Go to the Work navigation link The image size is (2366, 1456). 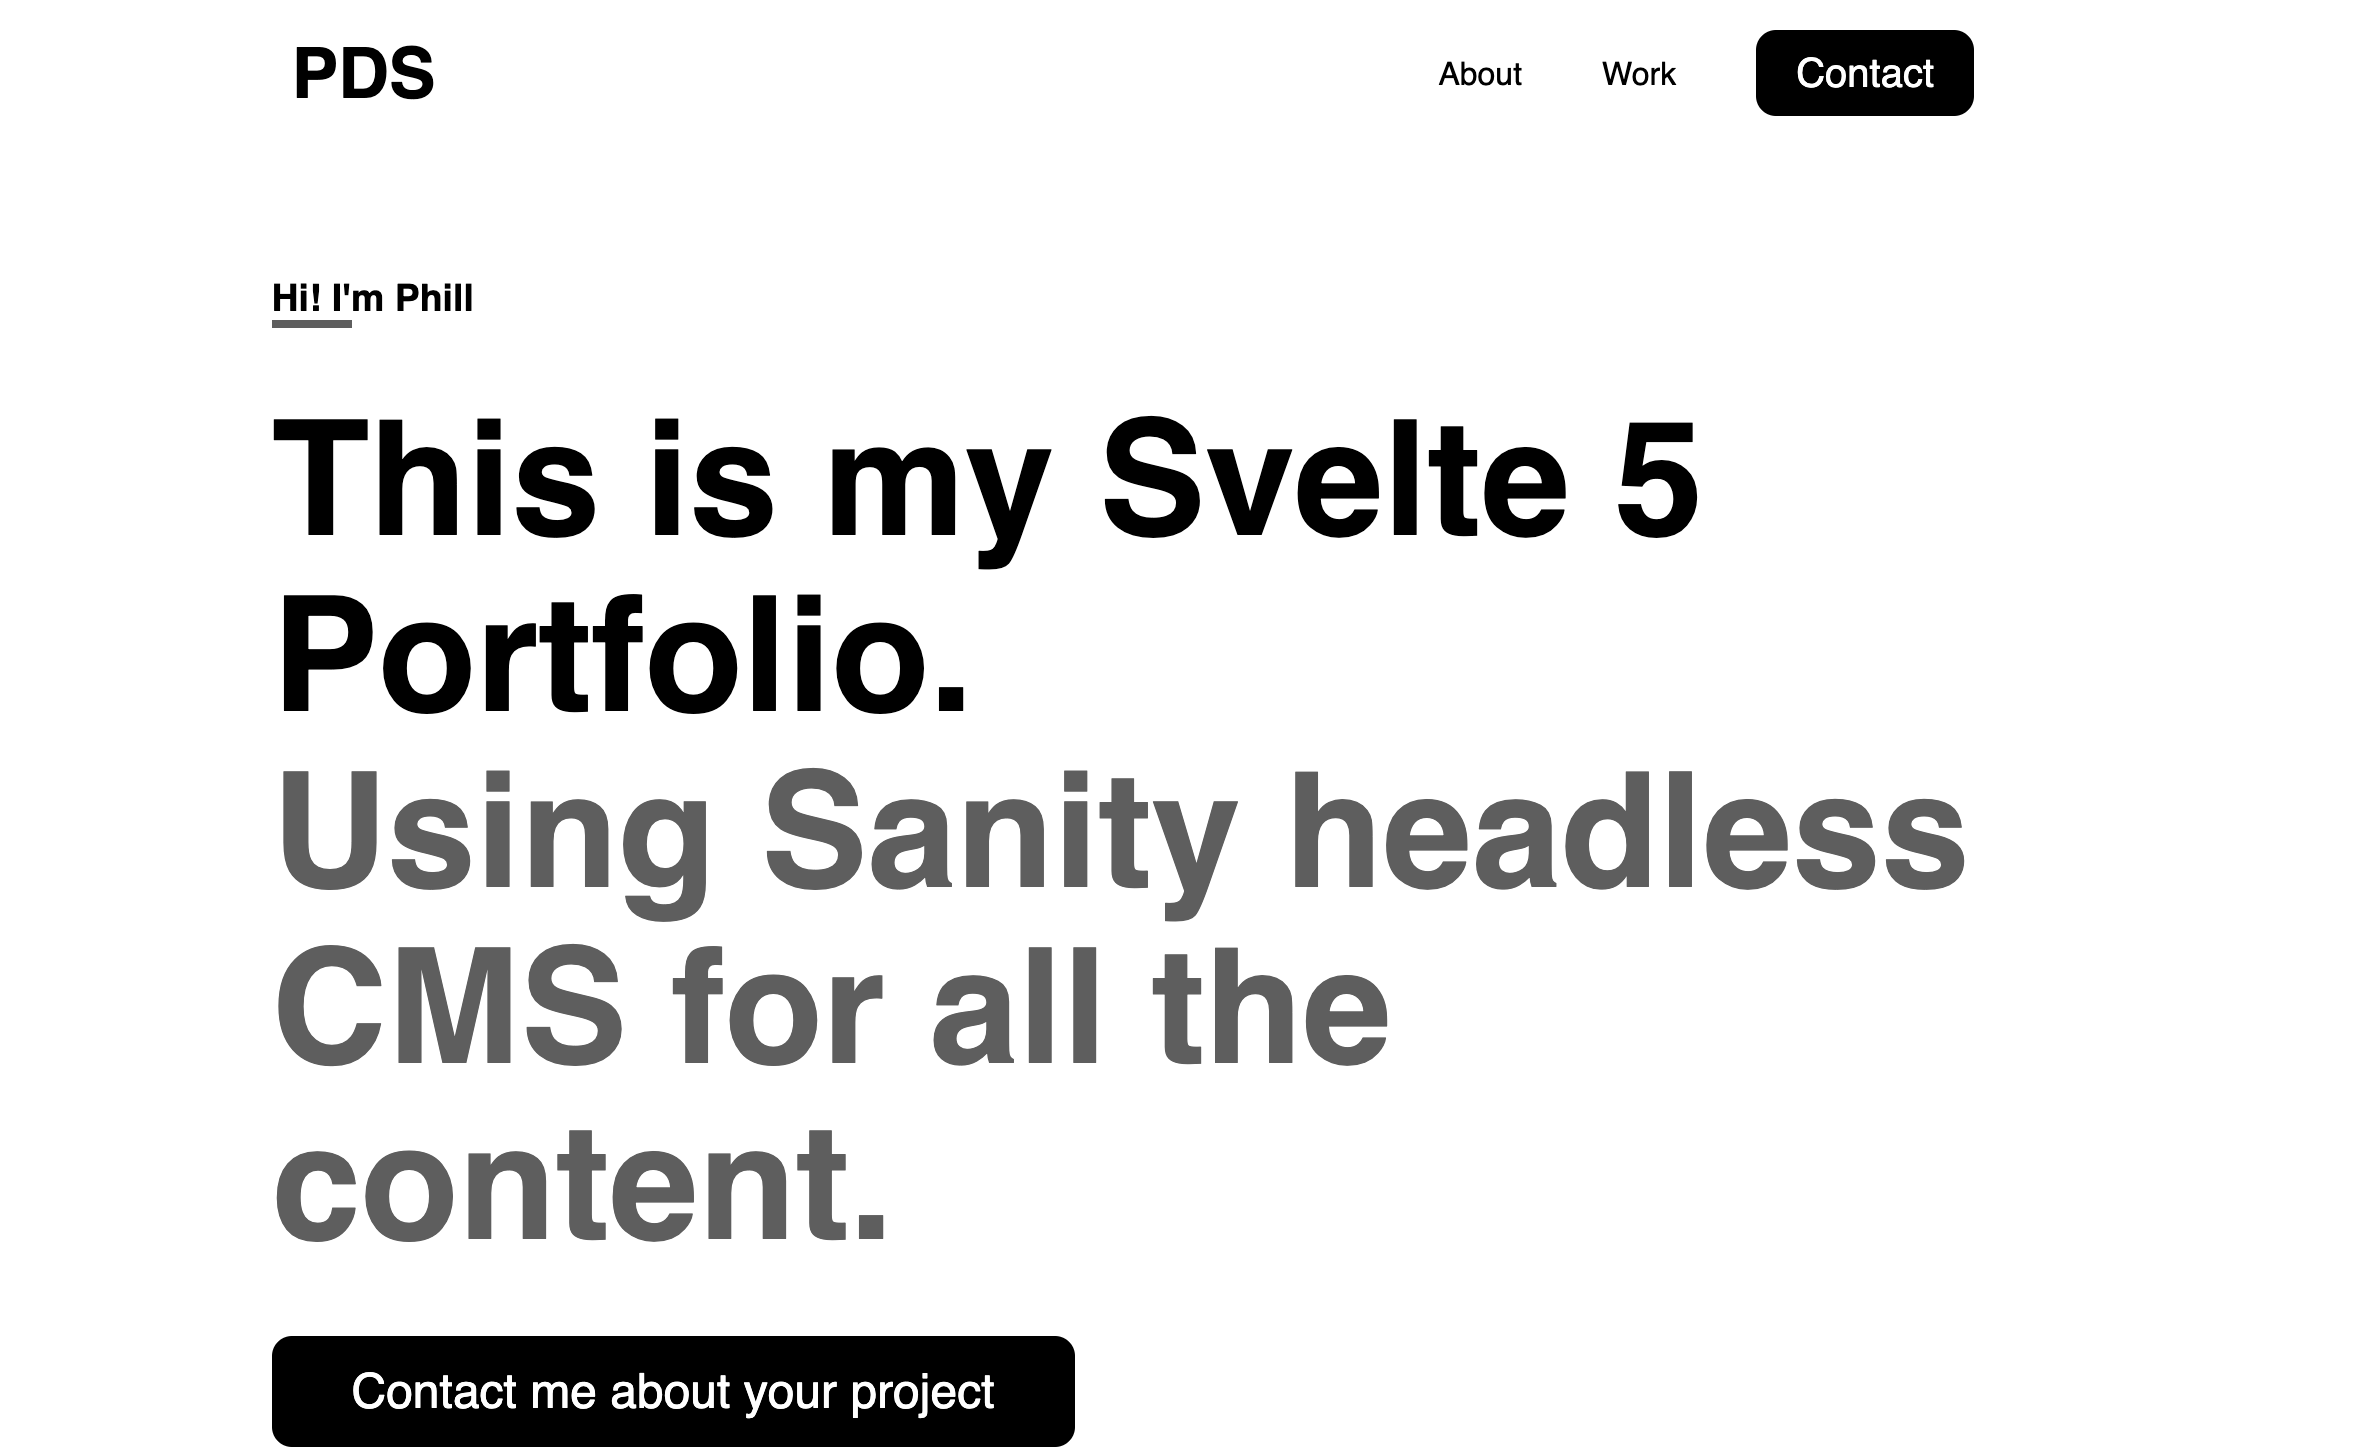[1638, 74]
